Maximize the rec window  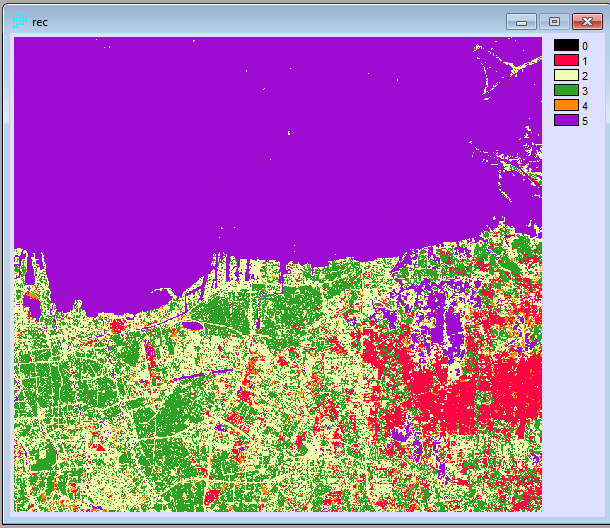(x=553, y=21)
